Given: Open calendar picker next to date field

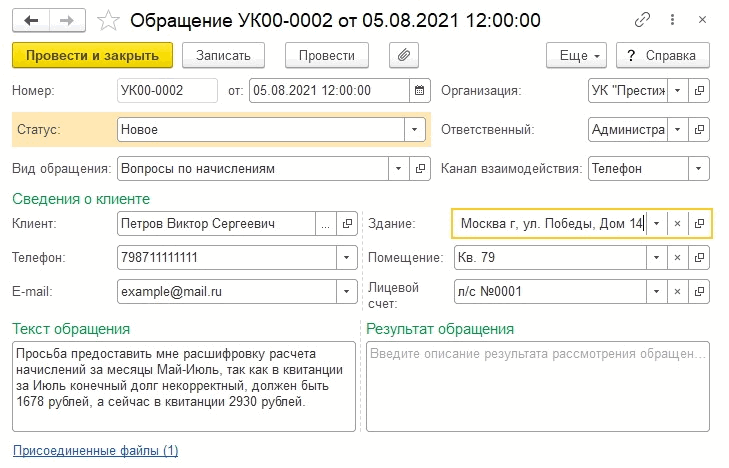Looking at the screenshot, I should [x=419, y=90].
